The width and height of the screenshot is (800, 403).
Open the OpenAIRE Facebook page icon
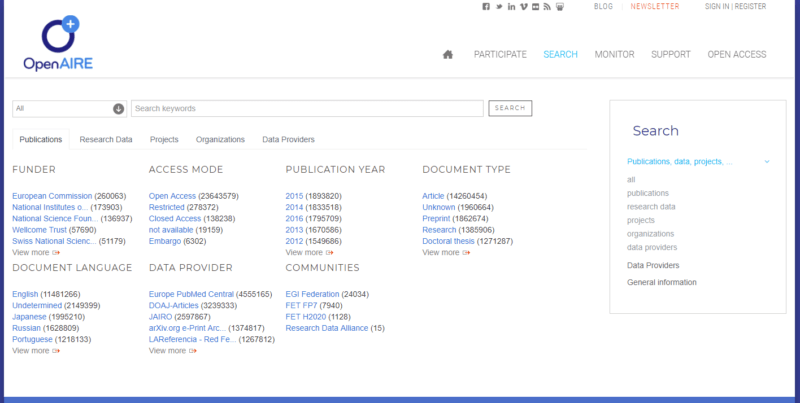point(486,7)
